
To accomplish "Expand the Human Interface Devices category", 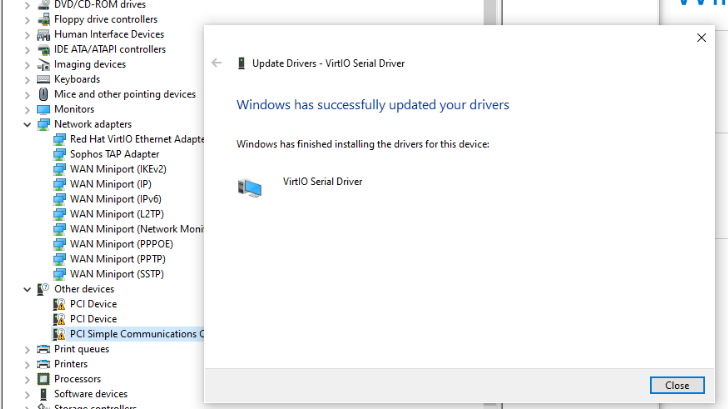I will tap(27, 34).
